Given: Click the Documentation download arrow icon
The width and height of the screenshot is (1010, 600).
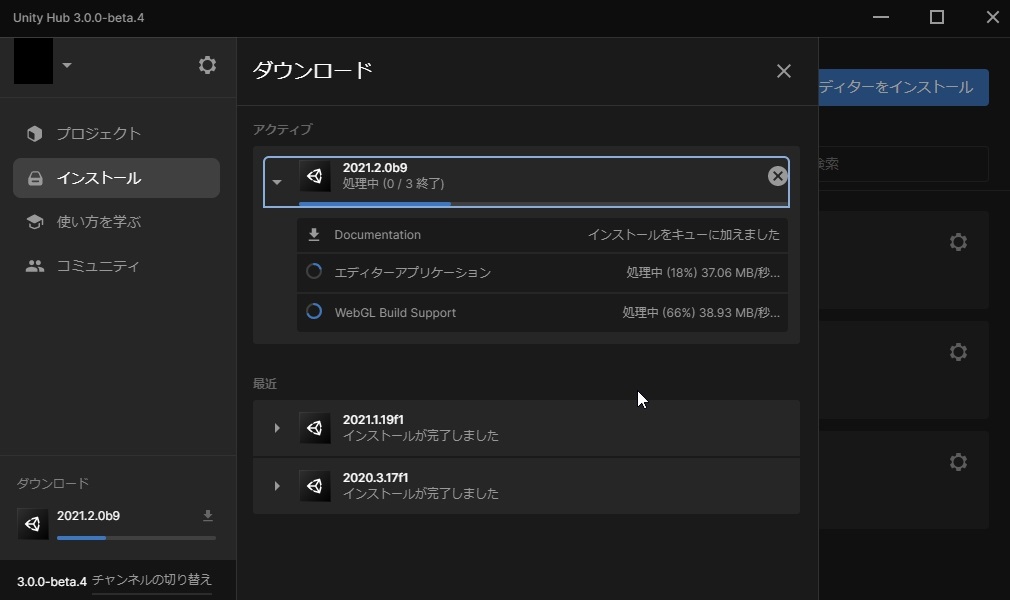Looking at the screenshot, I should 314,235.
